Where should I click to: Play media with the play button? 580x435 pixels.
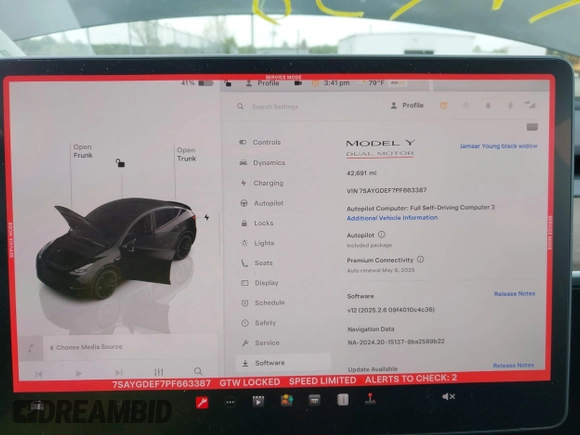coord(78,374)
